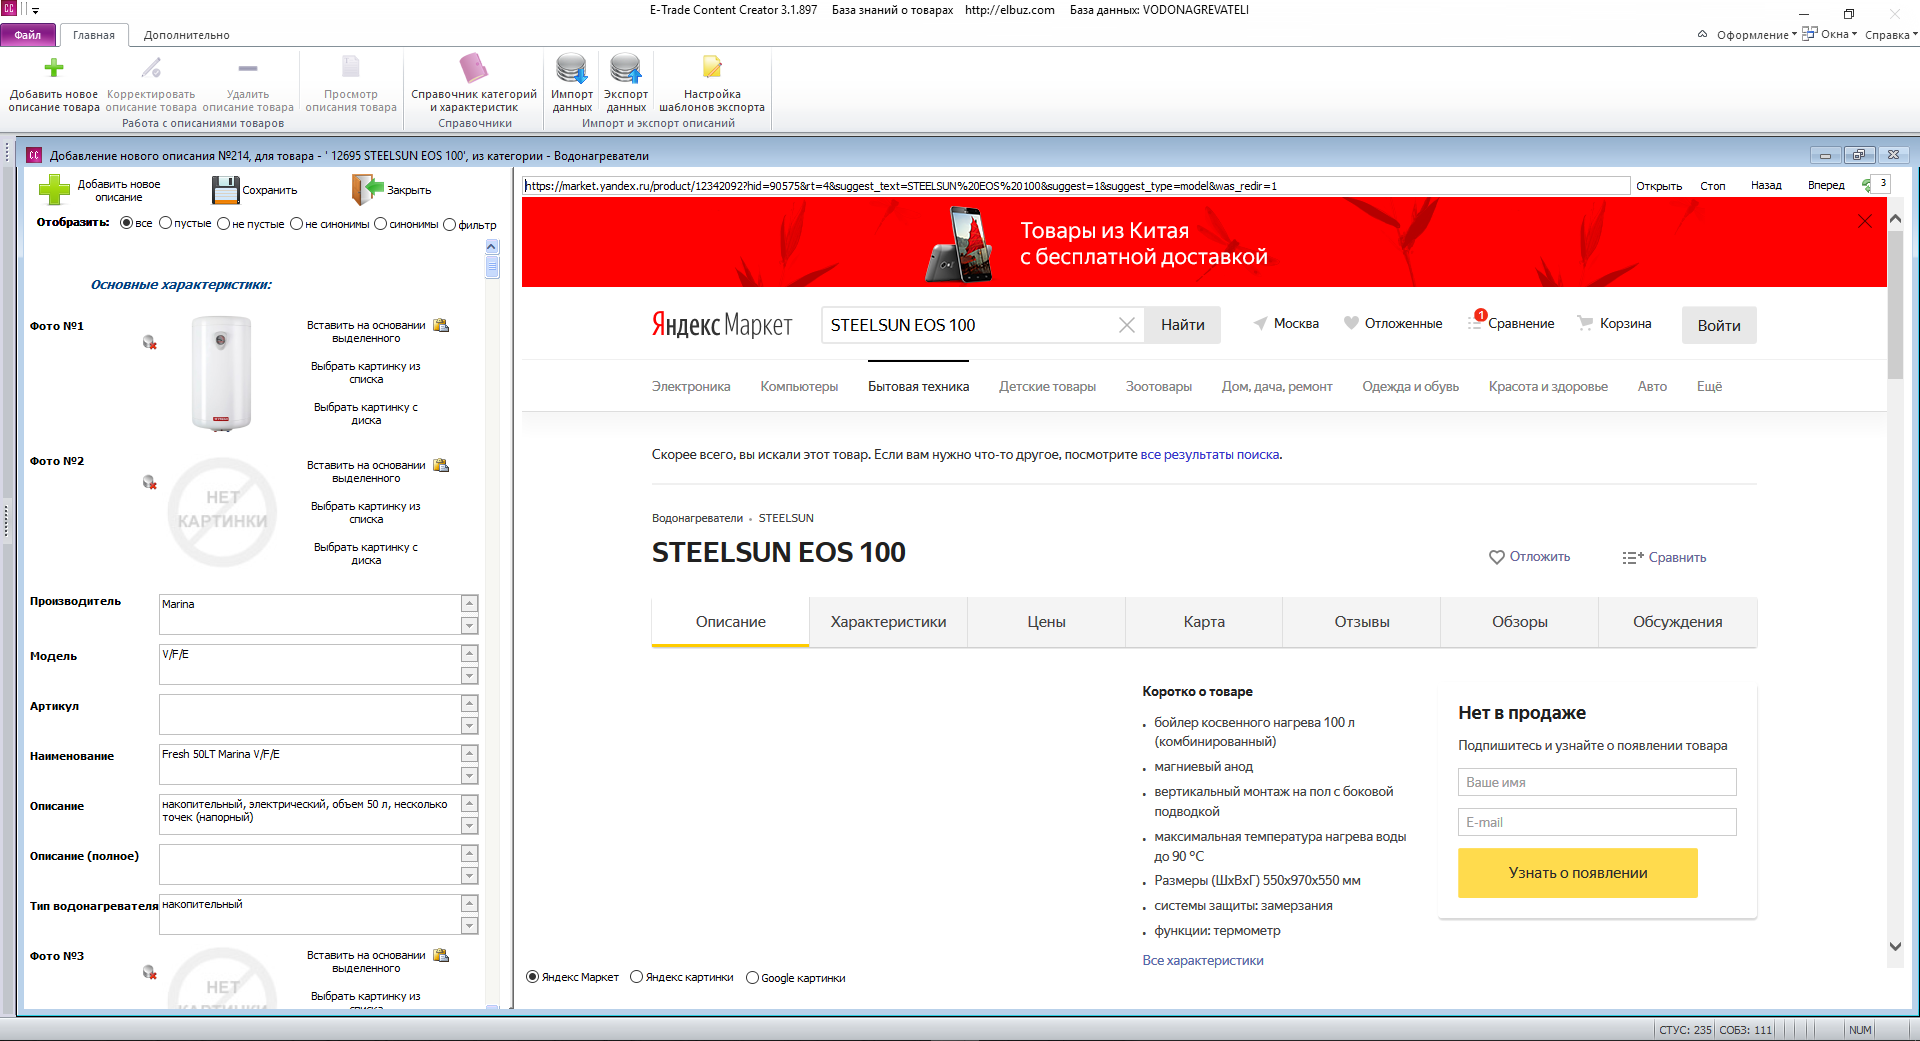
Task: Click the Добавить новое описание icon in editor
Action: (x=54, y=190)
